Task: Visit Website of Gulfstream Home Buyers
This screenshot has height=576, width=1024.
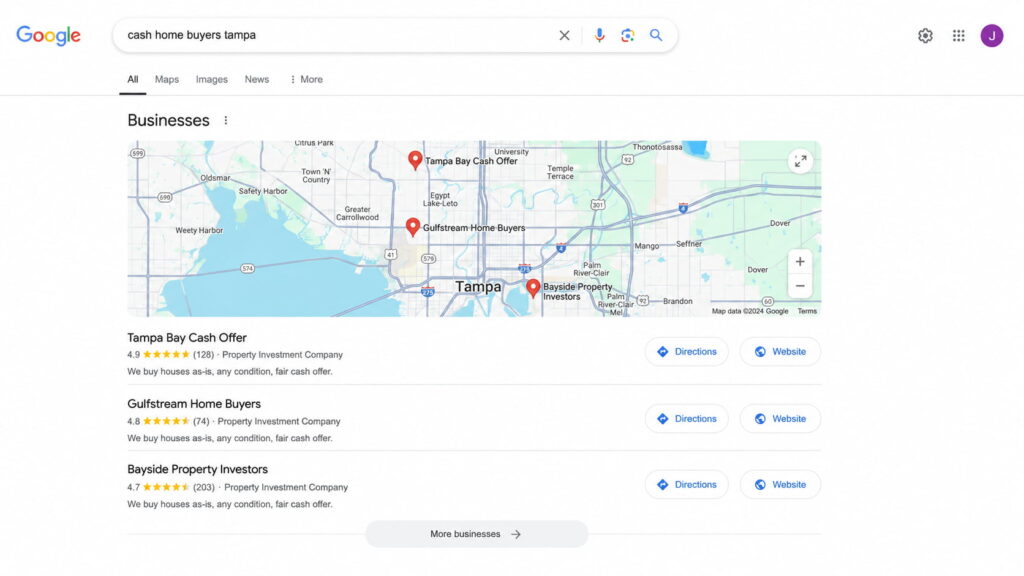Action: [780, 419]
